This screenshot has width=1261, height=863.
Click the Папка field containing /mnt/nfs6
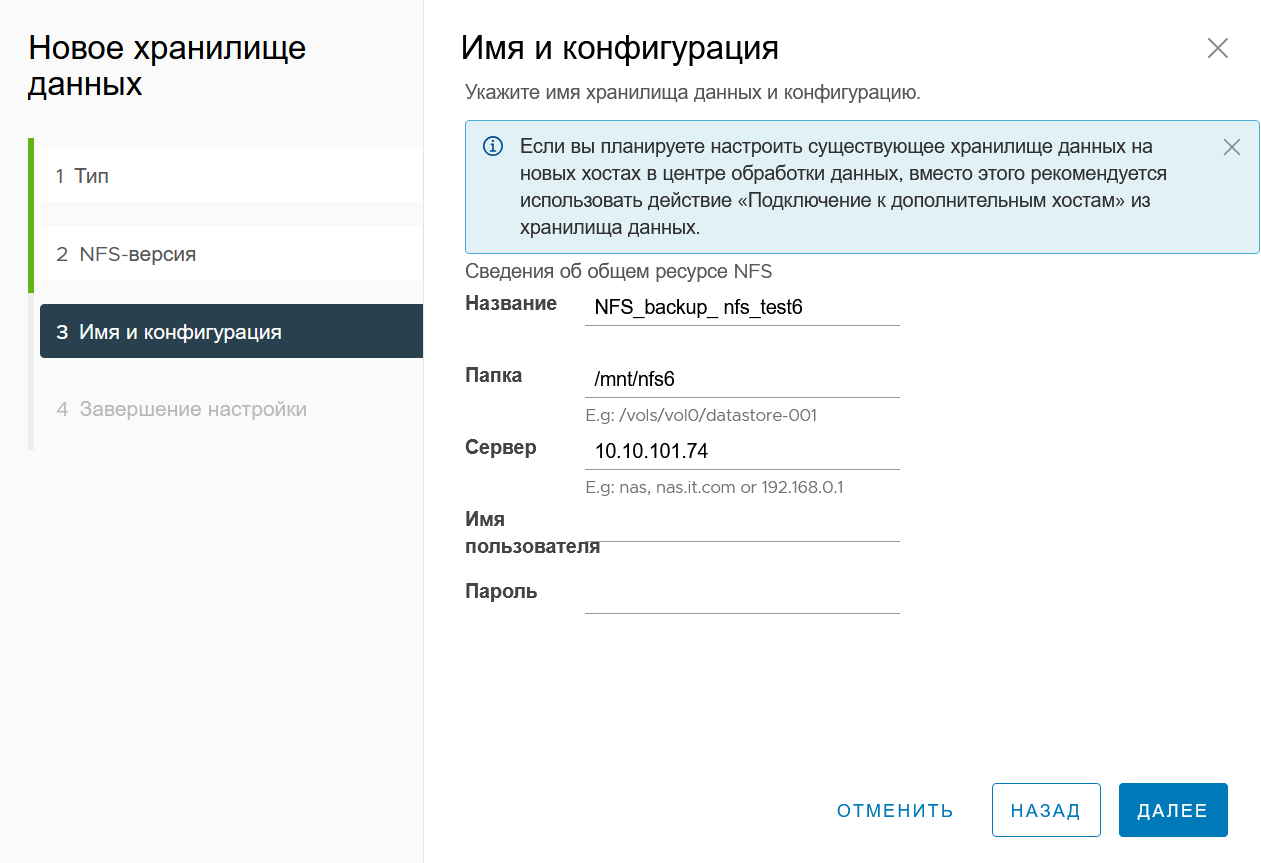(742, 379)
